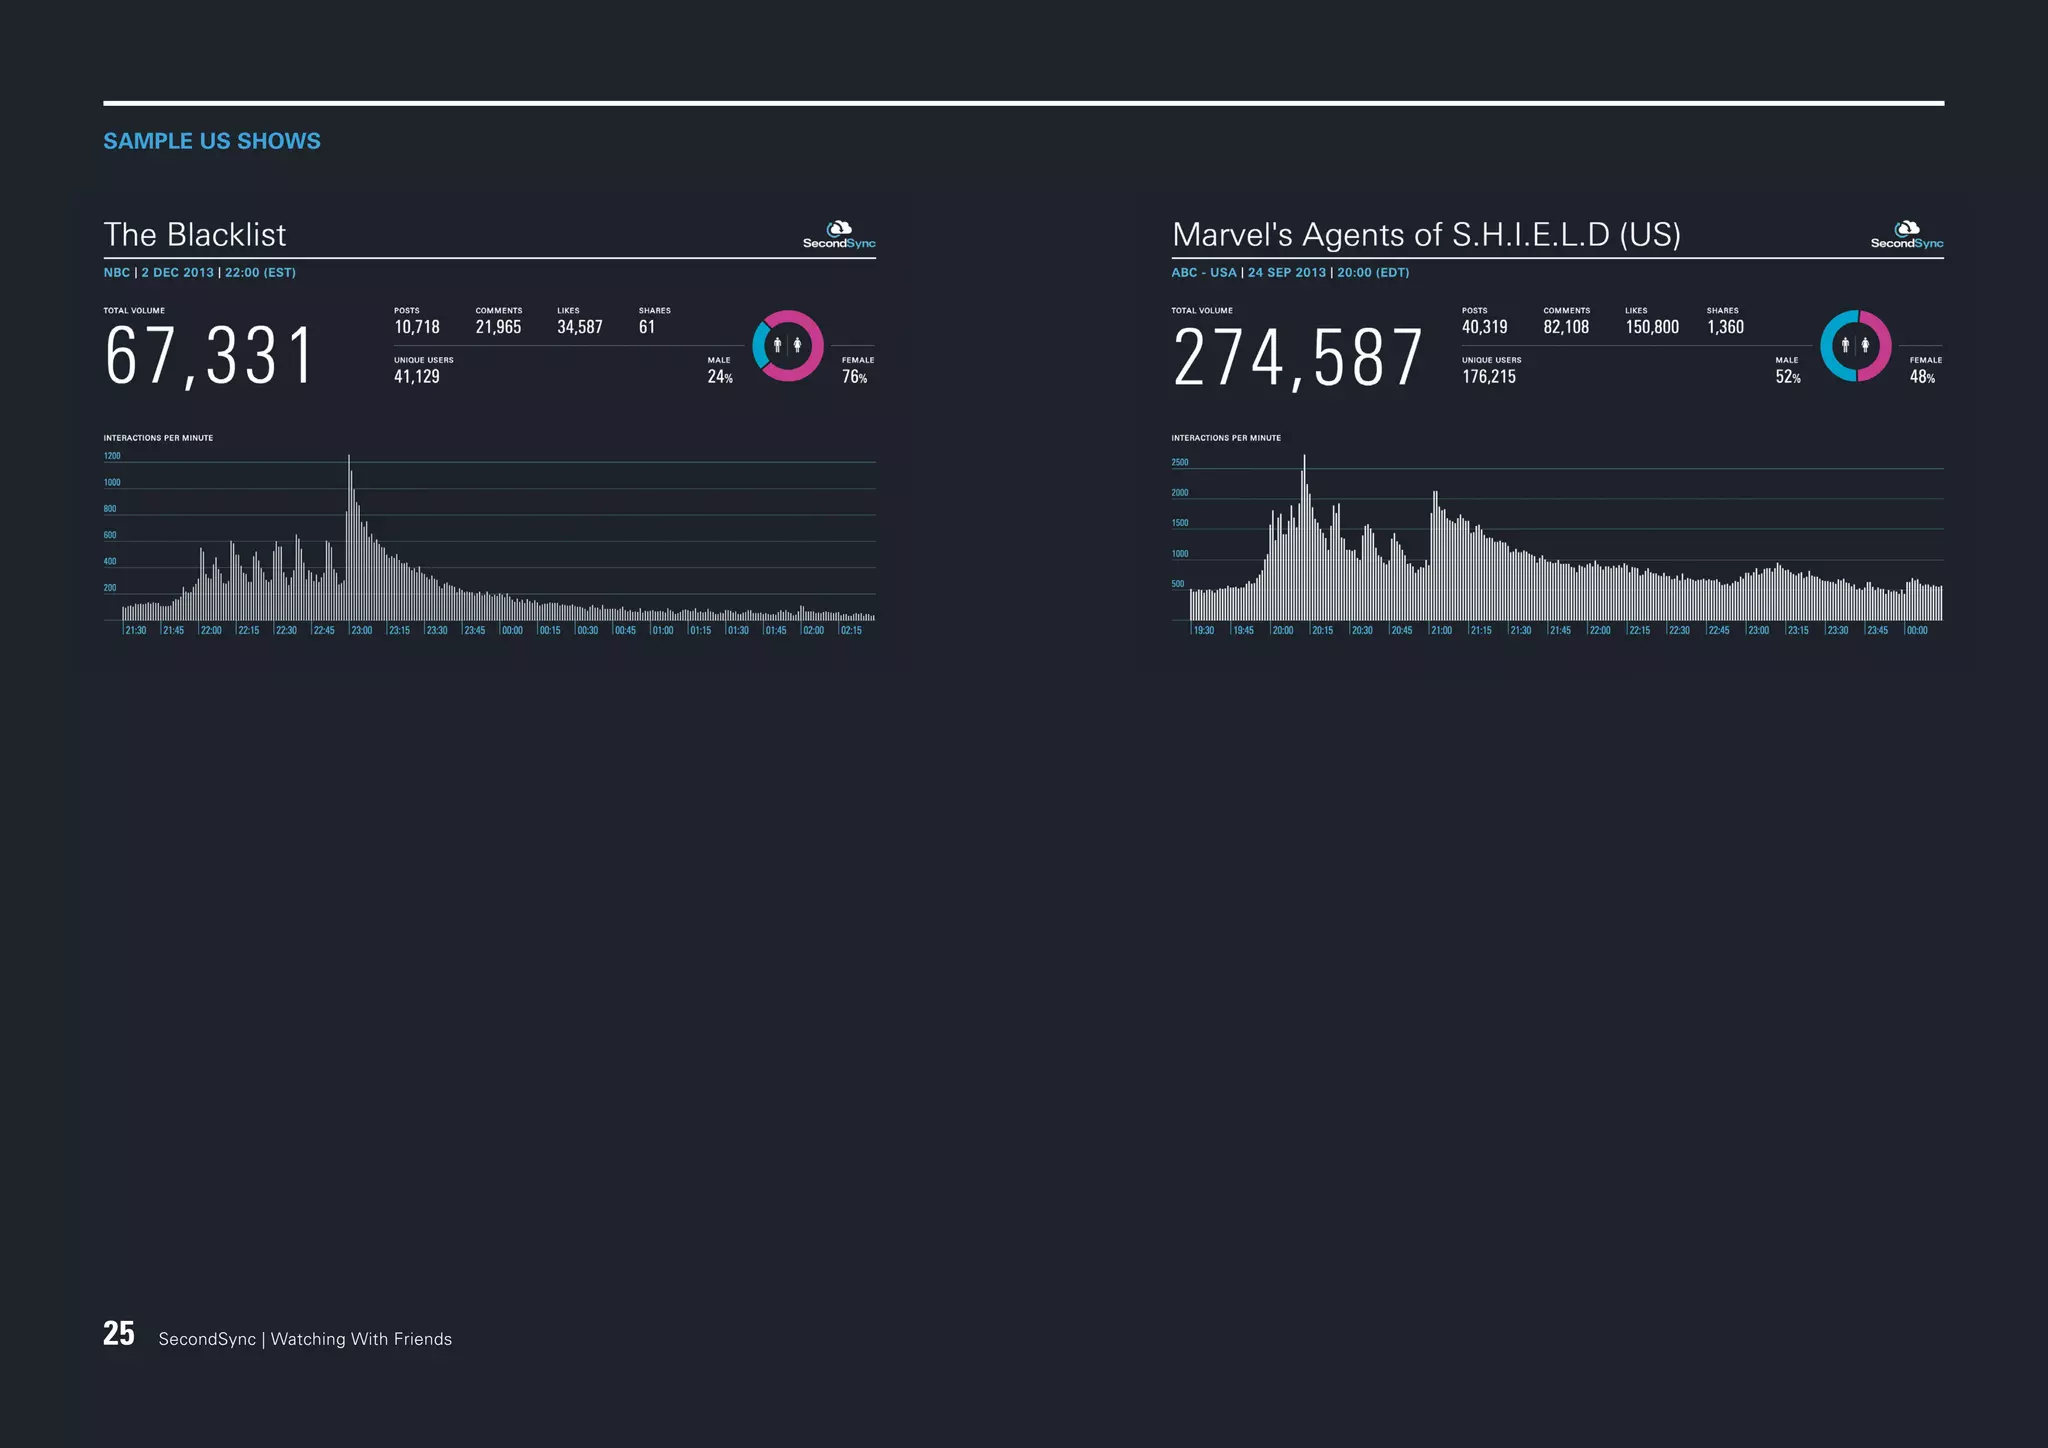Click The Blacklist gender donut chart

pos(788,346)
